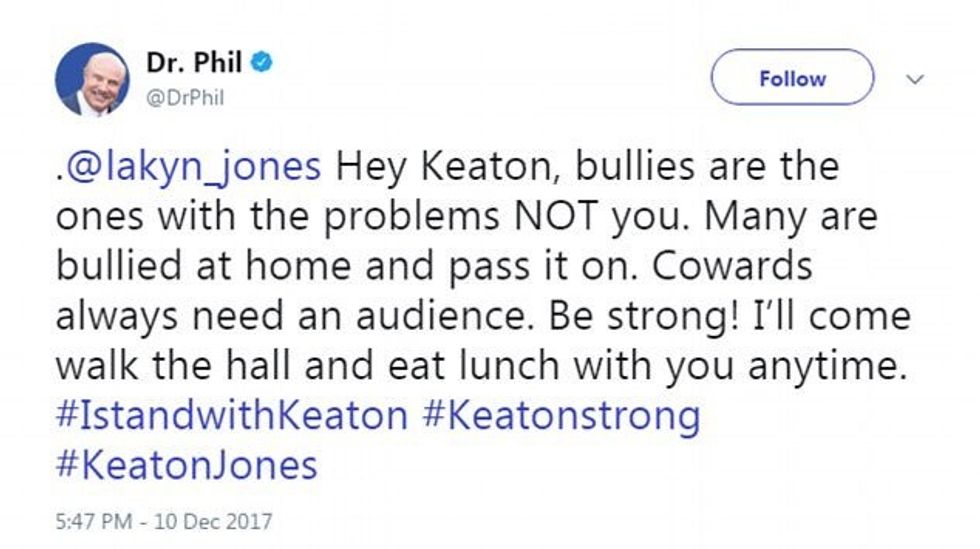The width and height of the screenshot is (980, 549).
Task: Click Dr. Phil's profile avatar photo
Action: pyautogui.click(x=92, y=79)
